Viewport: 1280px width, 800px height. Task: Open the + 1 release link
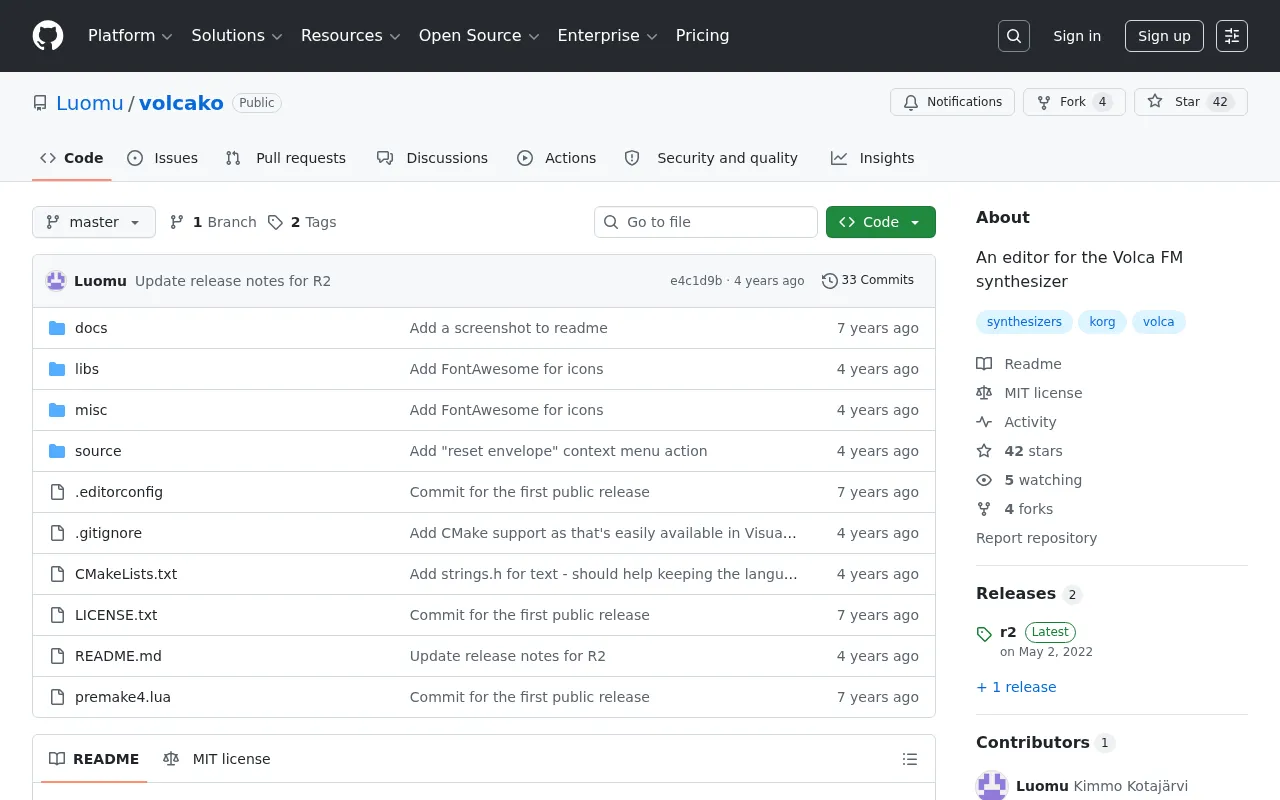point(1016,687)
